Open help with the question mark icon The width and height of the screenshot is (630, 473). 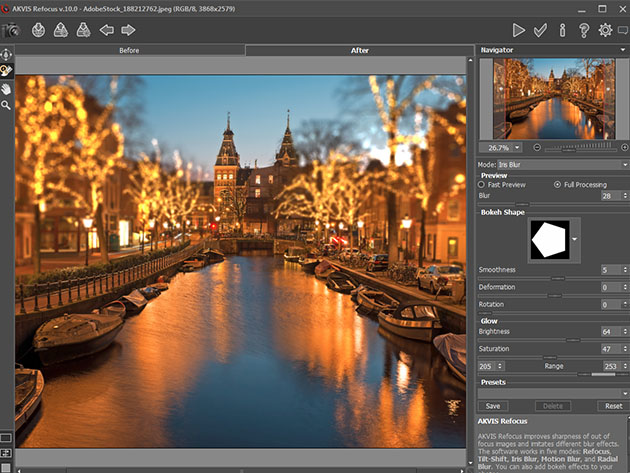pyautogui.click(x=583, y=30)
